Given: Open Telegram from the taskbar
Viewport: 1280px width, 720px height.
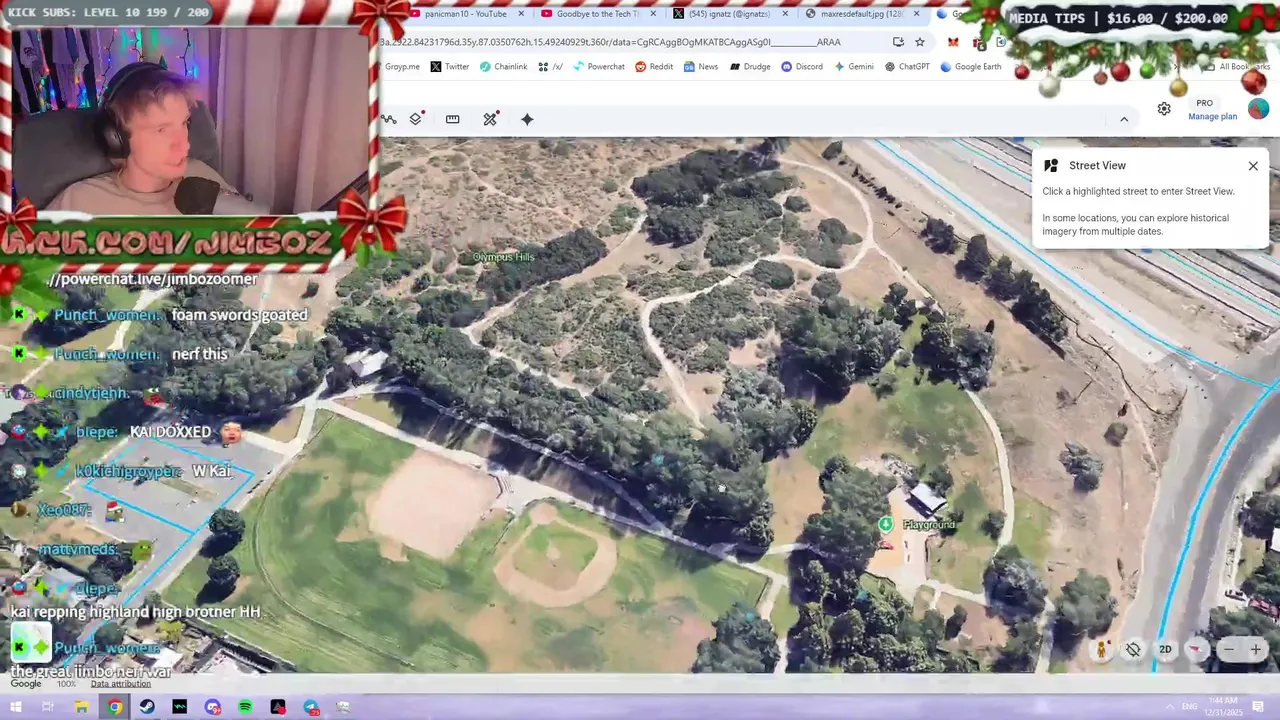Looking at the screenshot, I should [x=311, y=707].
